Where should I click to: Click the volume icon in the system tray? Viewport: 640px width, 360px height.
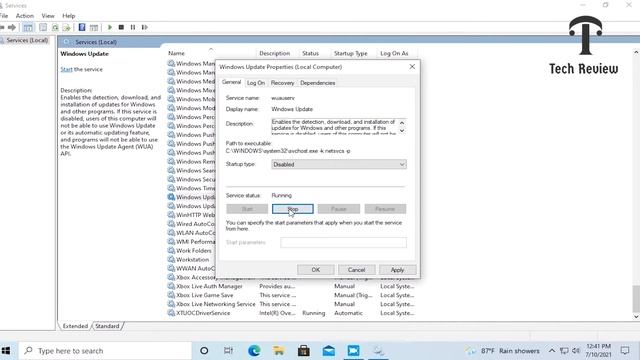[x=576, y=351]
